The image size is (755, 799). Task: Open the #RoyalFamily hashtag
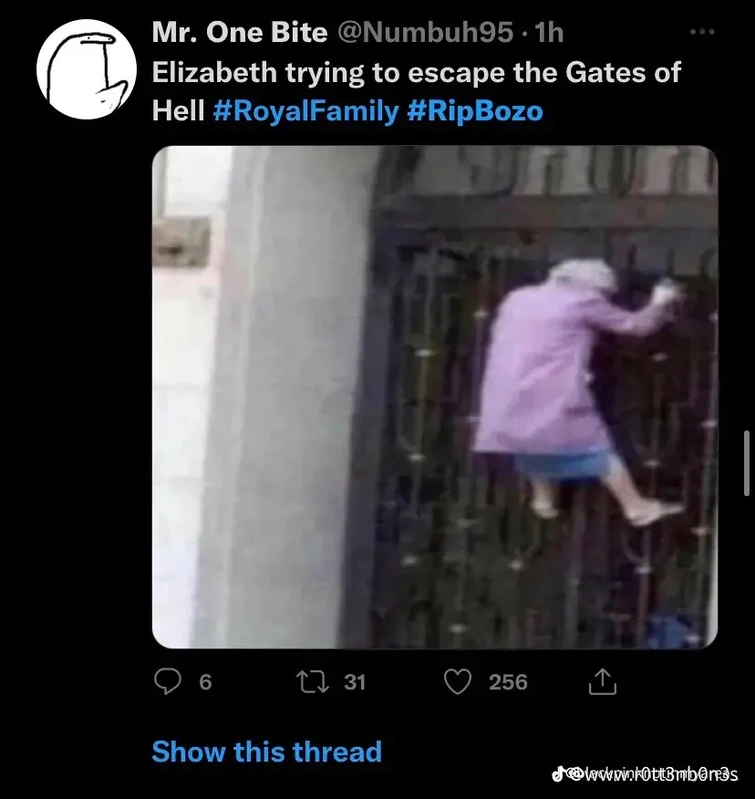[x=306, y=111]
